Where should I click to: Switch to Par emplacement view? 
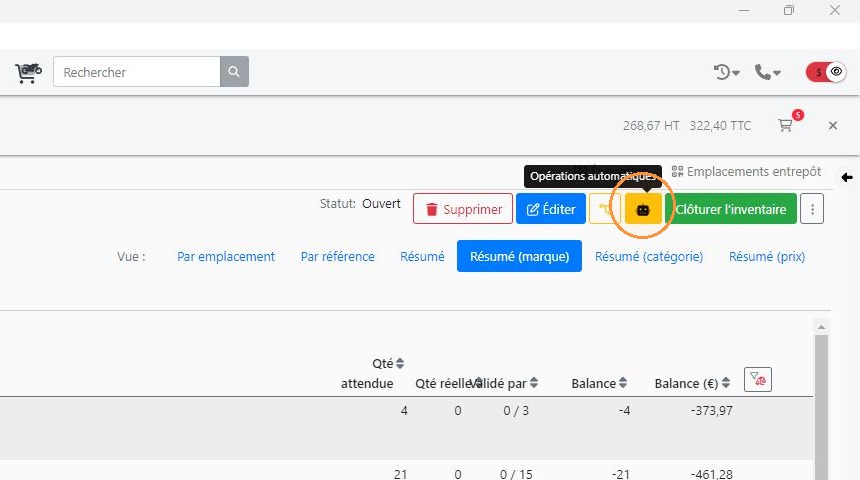(x=226, y=256)
